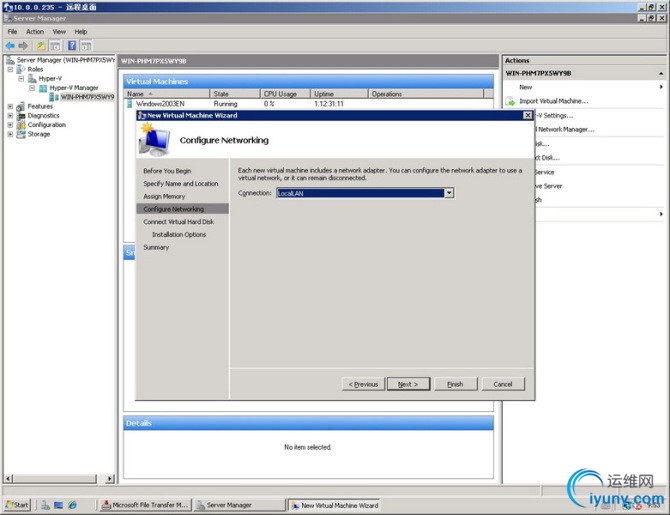Viewport: 670px width, 515px height.
Task: Click the wizard title bar icon
Action: pyautogui.click(x=142, y=115)
